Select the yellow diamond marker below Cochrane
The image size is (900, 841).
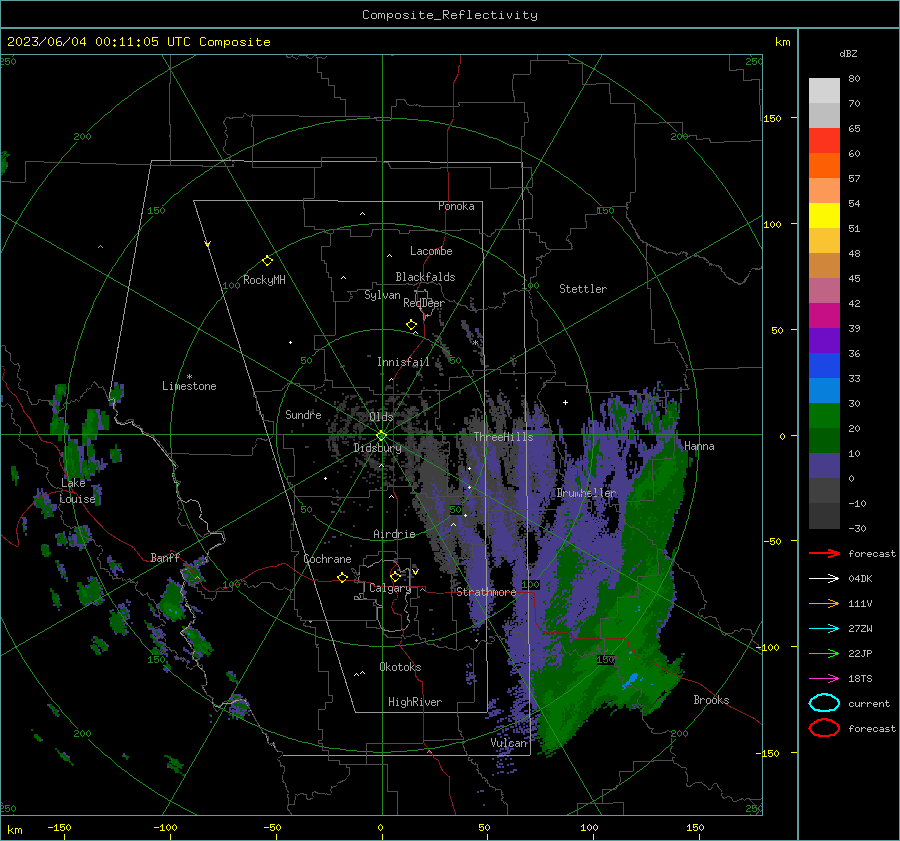coord(343,577)
